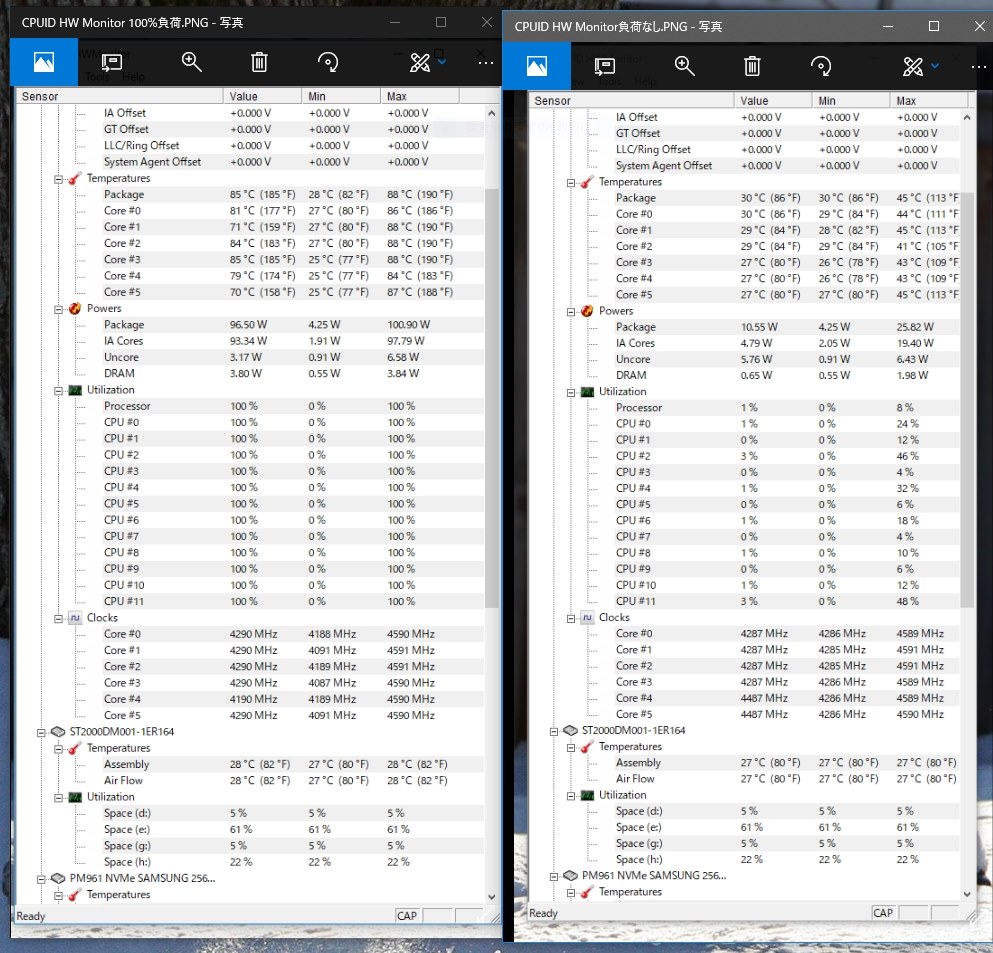Image resolution: width=993 pixels, height=953 pixels.
Task: Collapse Temperatures node in right HW Monitor
Action: (x=571, y=183)
